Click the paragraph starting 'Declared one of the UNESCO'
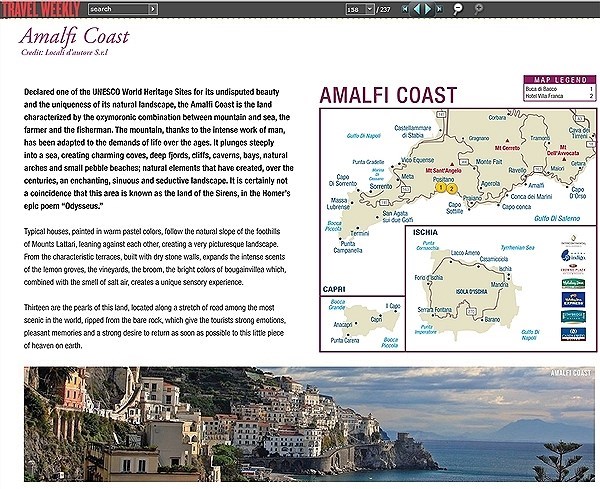This screenshot has height=489, width=600. (158, 149)
